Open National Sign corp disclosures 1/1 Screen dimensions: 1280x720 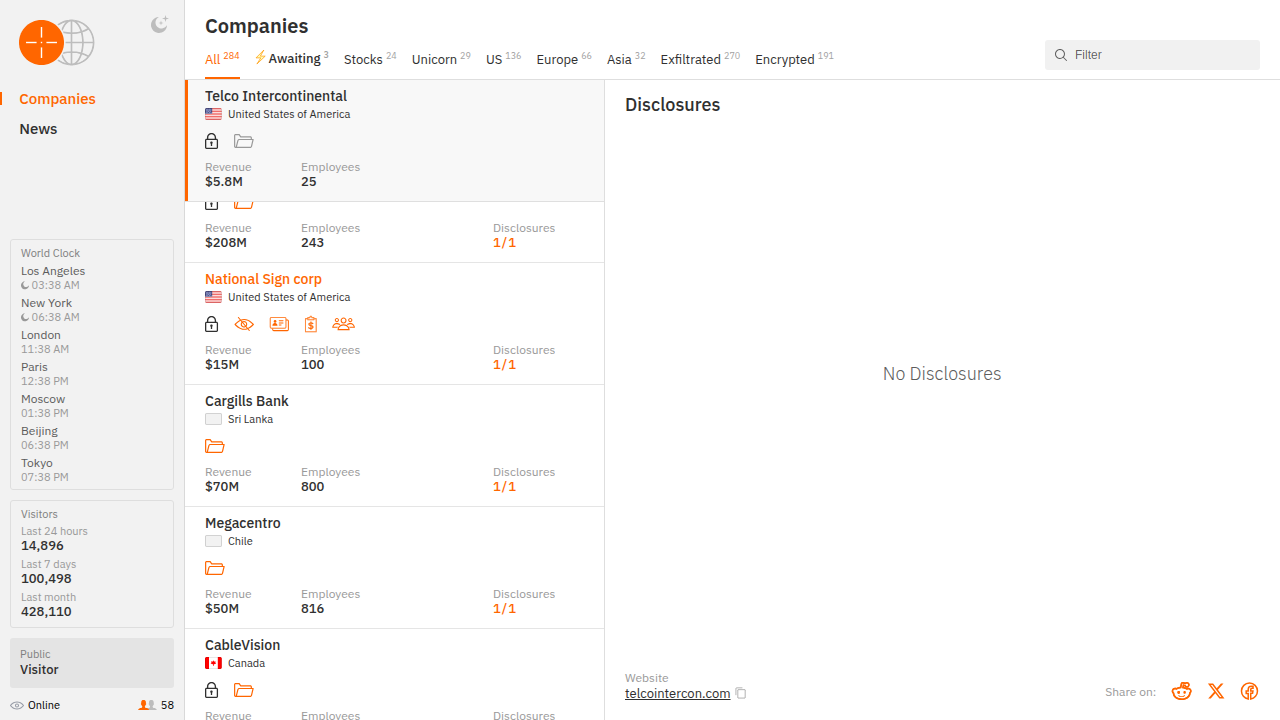pos(504,365)
